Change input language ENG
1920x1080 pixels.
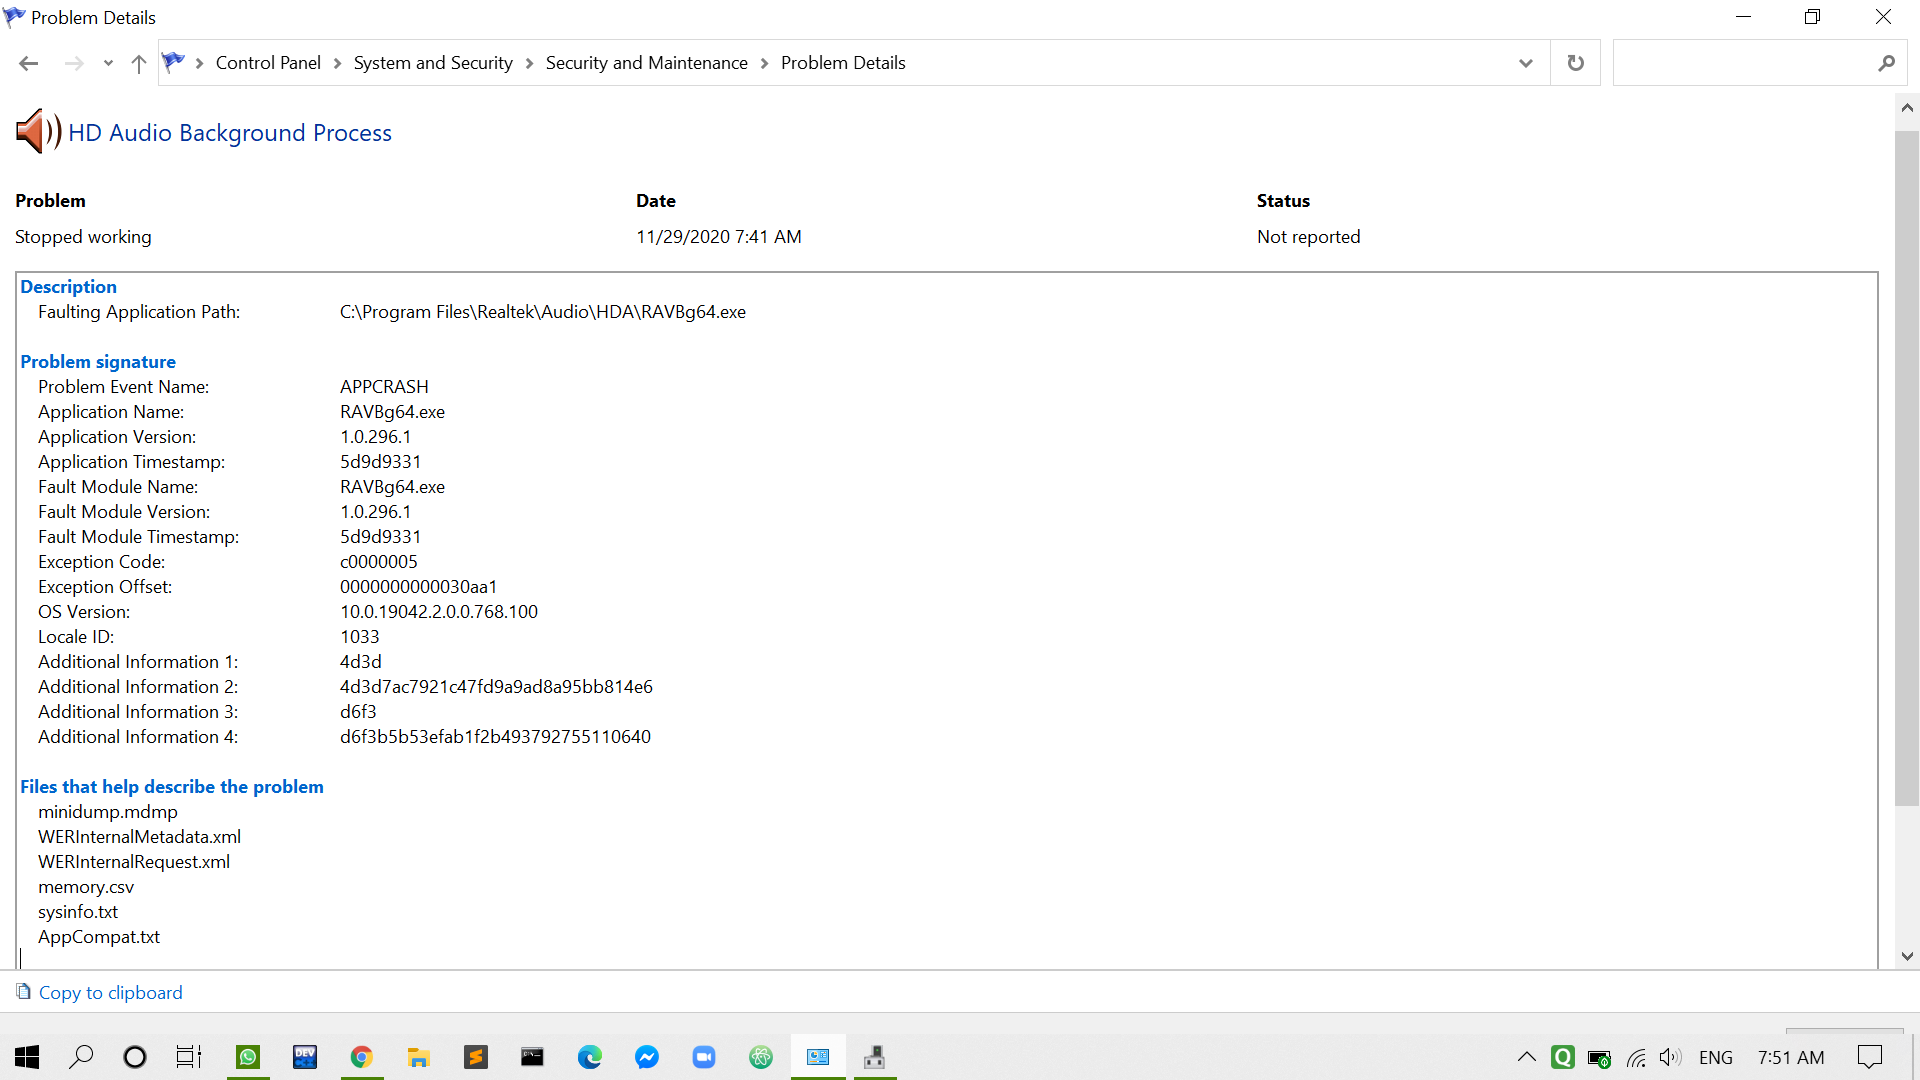pos(1716,1057)
